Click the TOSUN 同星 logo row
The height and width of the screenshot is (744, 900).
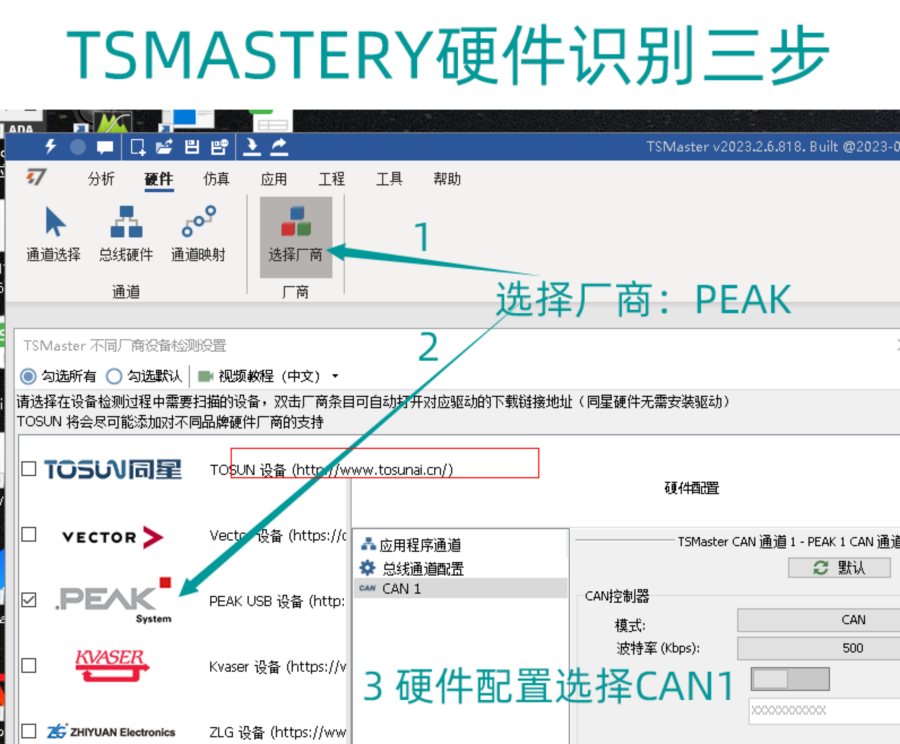pyautogui.click(x=113, y=470)
